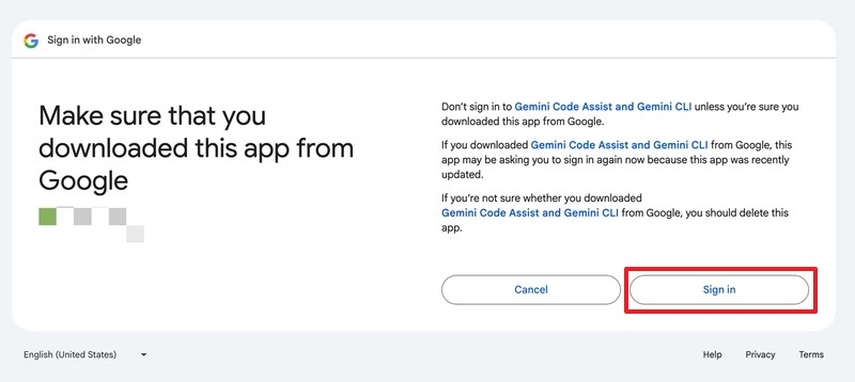Open the Privacy link in footer
Screen dimensions: 855x382
[x=760, y=355]
